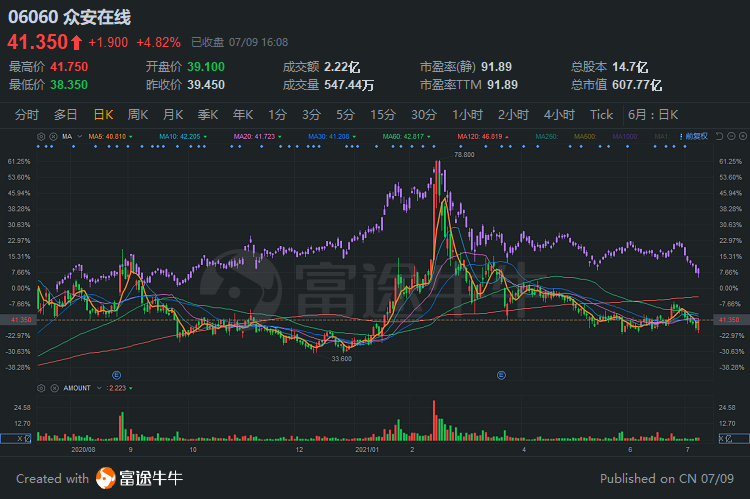
Task: Select the 月K tab
Action: 173,115
